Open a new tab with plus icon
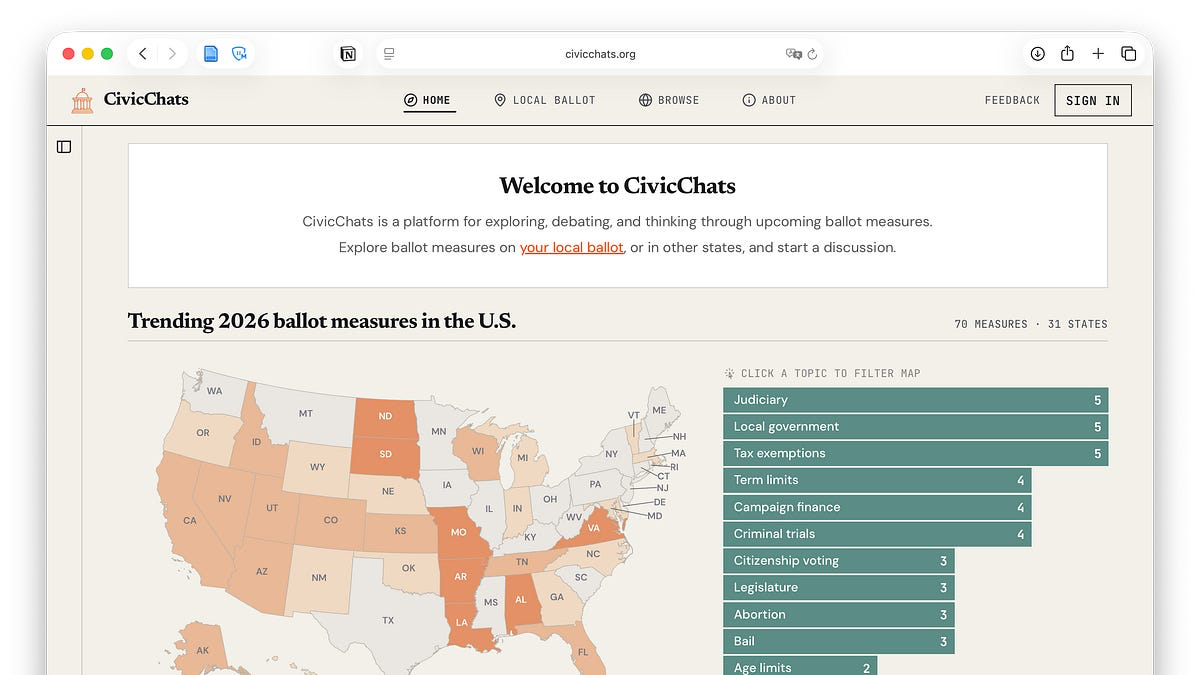The width and height of the screenshot is (1200, 675). (x=1098, y=54)
